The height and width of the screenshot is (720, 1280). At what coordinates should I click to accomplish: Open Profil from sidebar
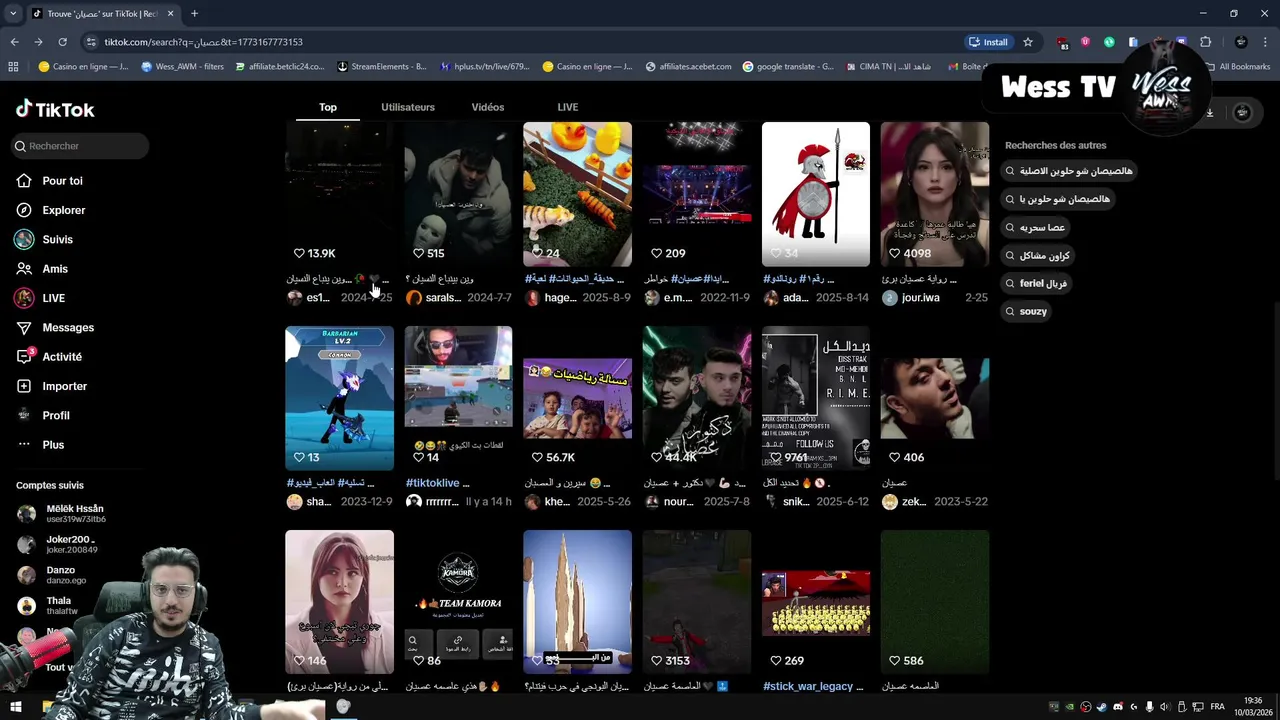(x=56, y=415)
